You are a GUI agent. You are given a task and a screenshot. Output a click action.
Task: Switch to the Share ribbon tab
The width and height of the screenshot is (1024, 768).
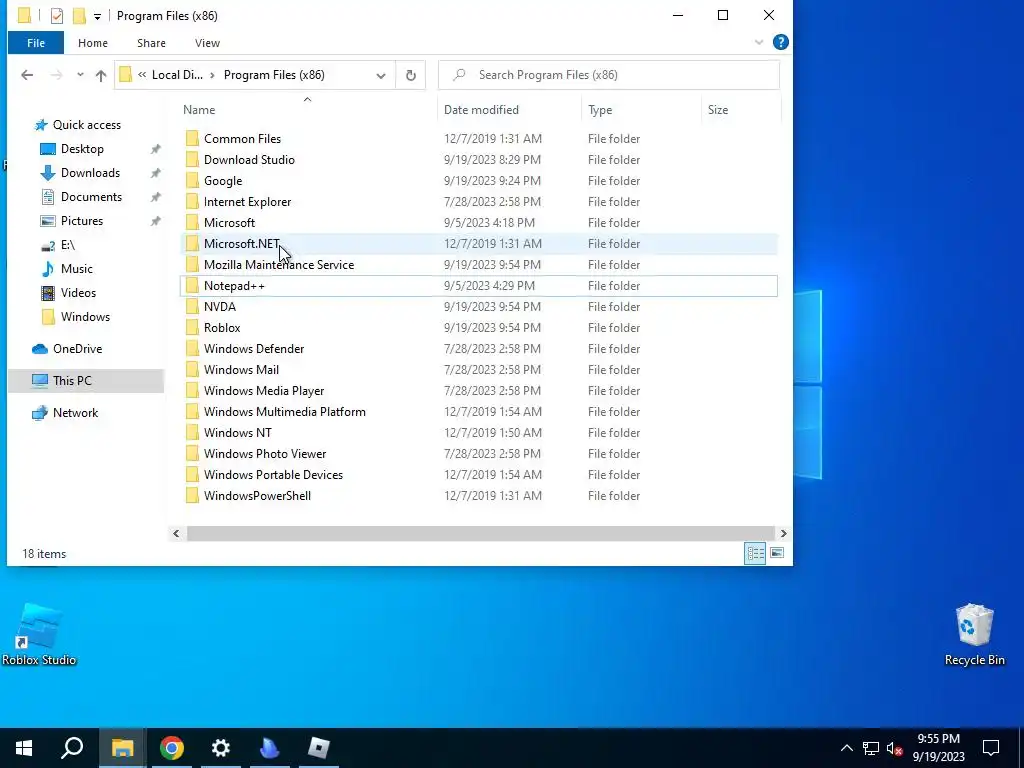[151, 43]
